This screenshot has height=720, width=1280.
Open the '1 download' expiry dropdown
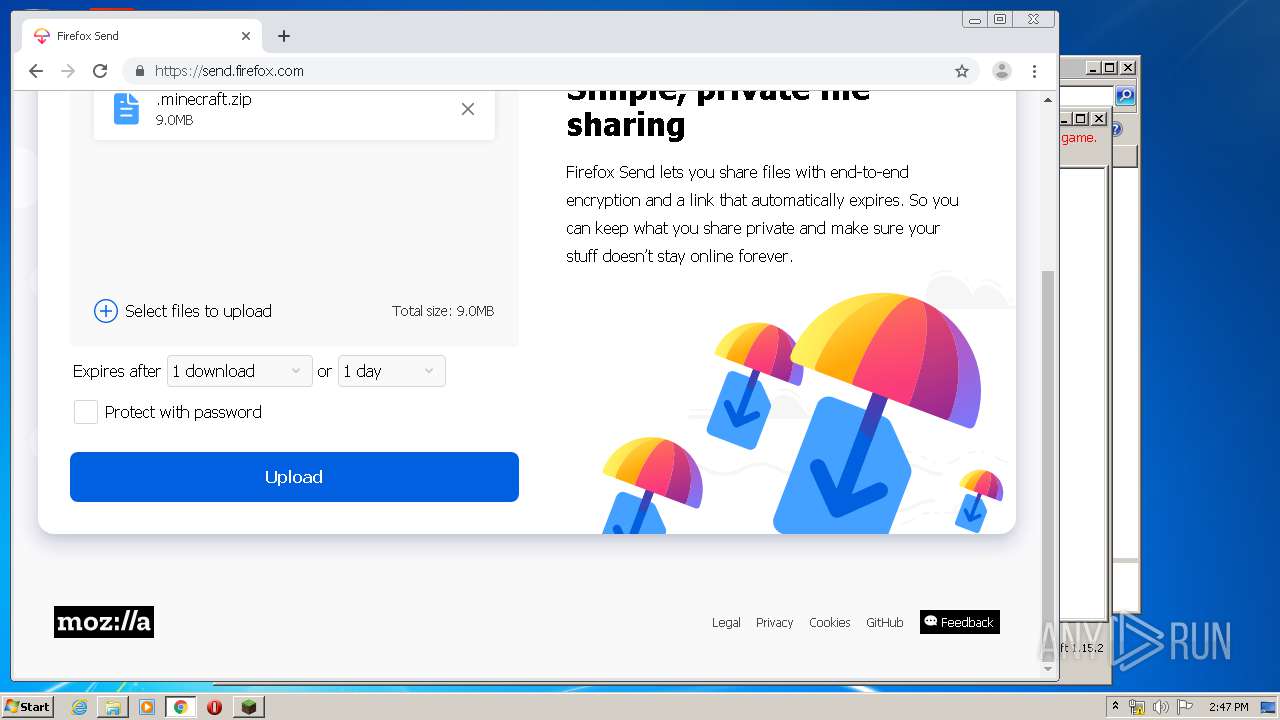tap(239, 371)
